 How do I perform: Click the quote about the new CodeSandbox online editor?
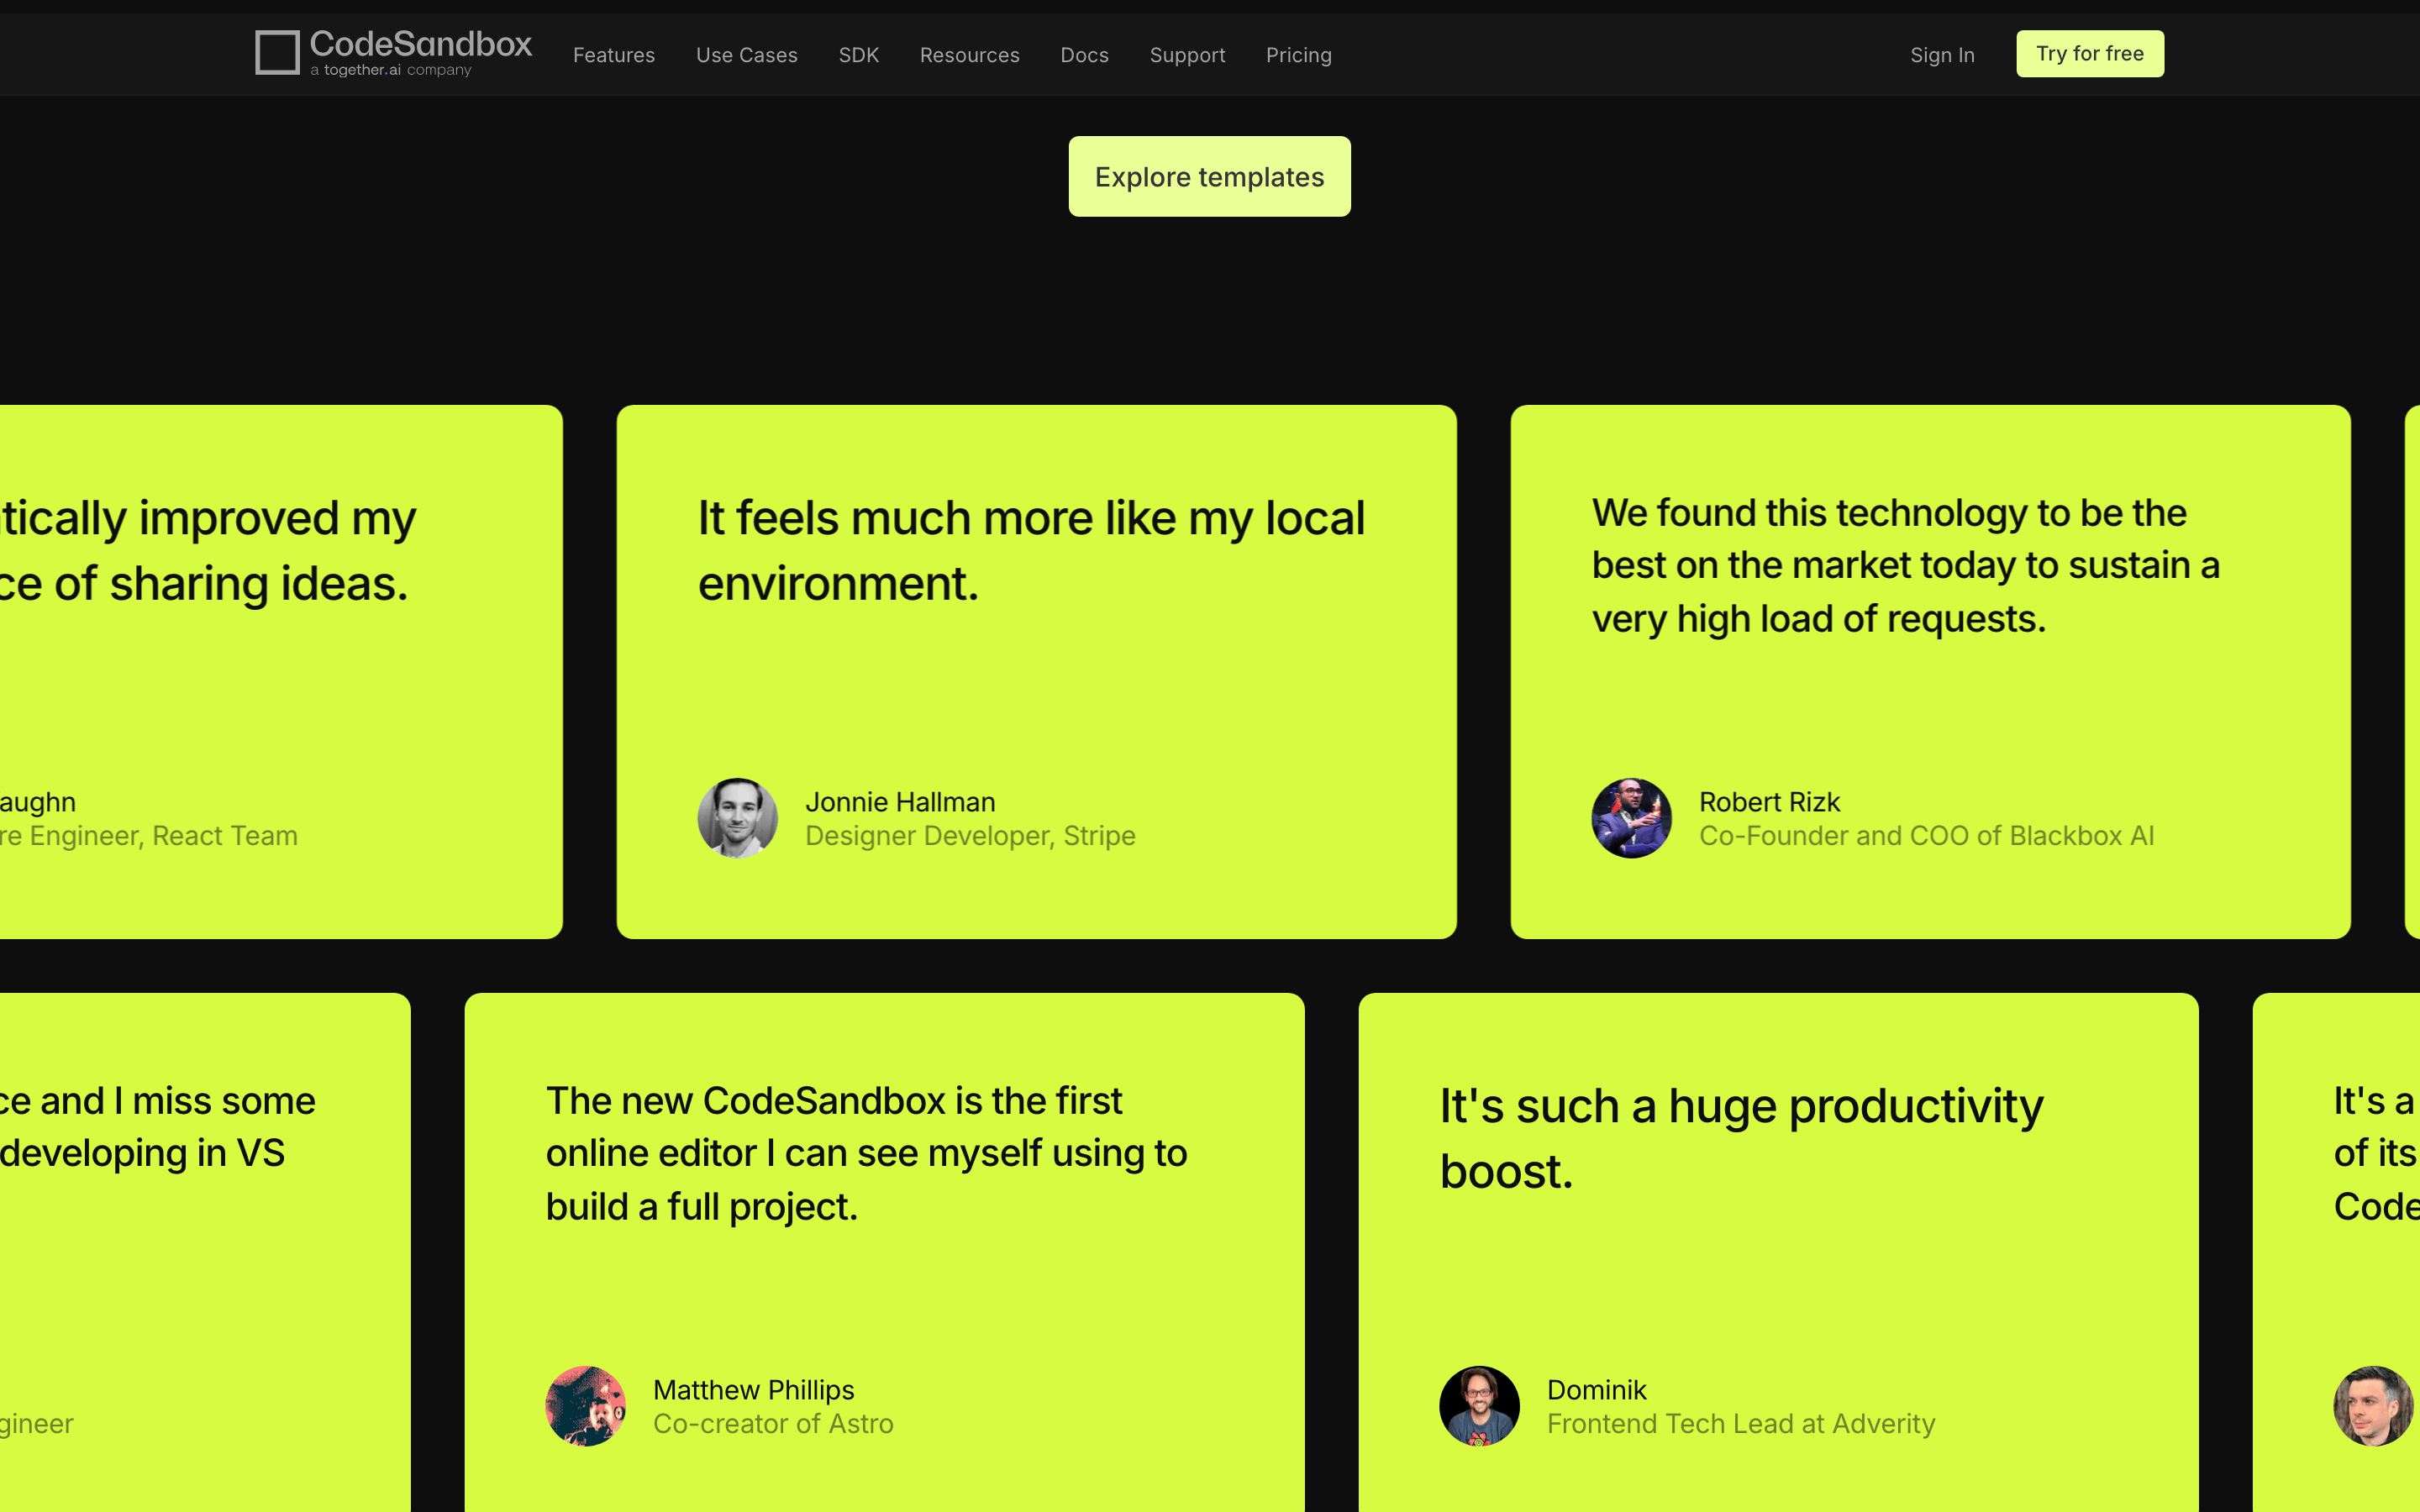[x=867, y=1153]
